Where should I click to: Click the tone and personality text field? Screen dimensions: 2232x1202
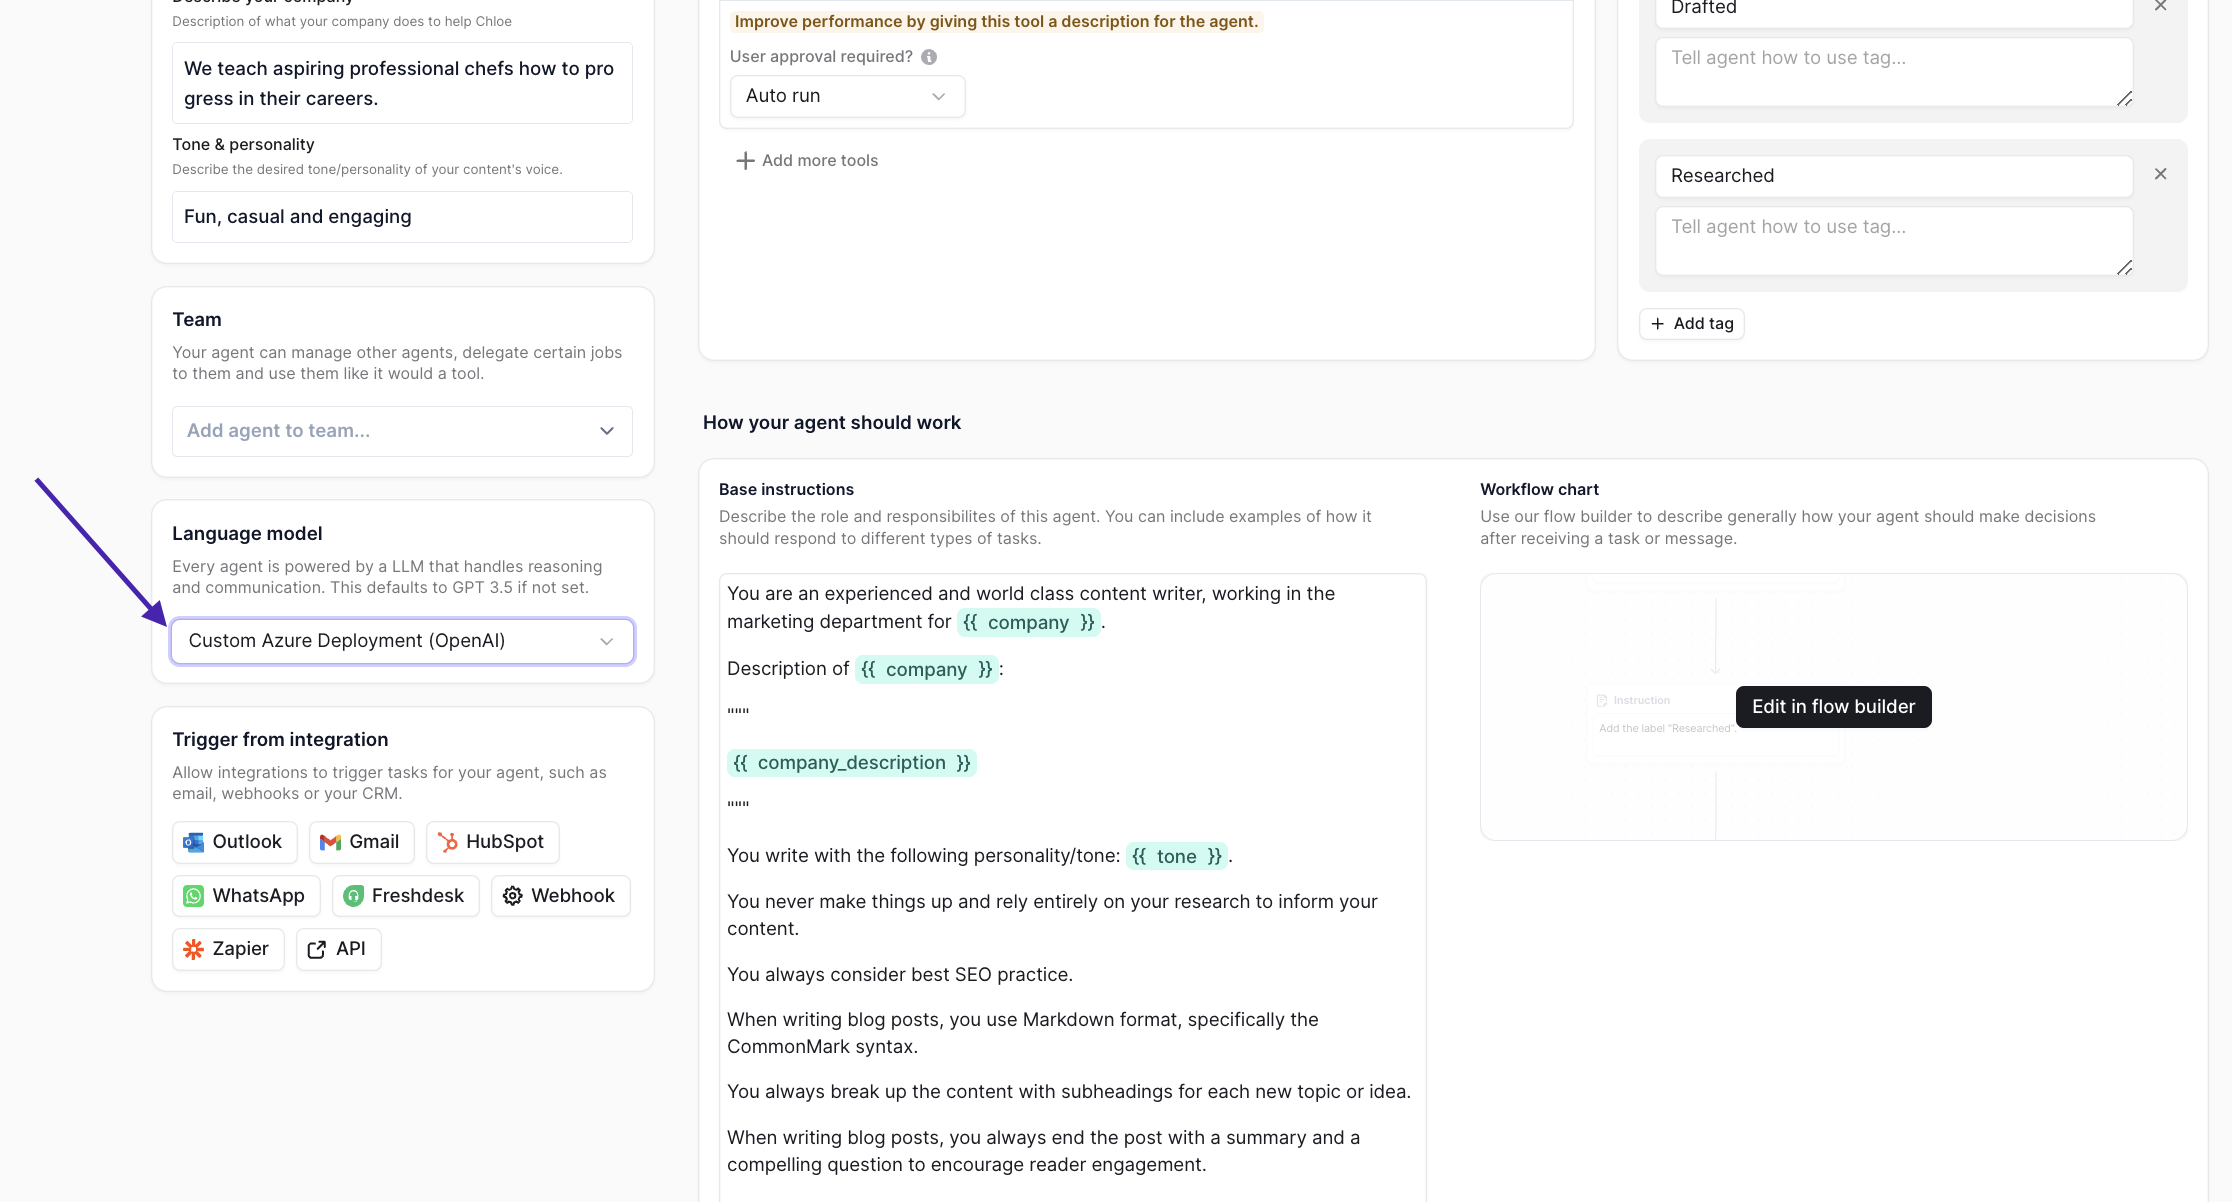click(401, 216)
